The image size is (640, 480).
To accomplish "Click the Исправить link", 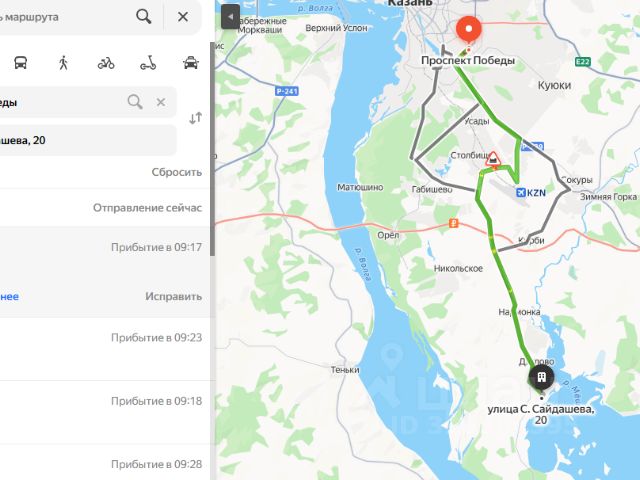I will coord(173,296).
